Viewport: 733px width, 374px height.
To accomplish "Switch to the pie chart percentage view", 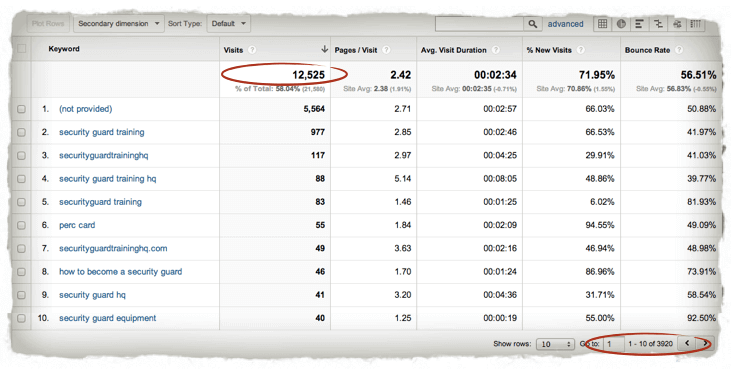I will (621, 24).
